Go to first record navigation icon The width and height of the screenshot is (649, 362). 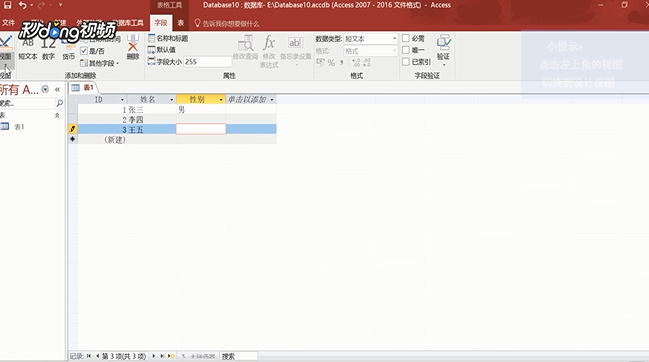pyautogui.click(x=89, y=356)
